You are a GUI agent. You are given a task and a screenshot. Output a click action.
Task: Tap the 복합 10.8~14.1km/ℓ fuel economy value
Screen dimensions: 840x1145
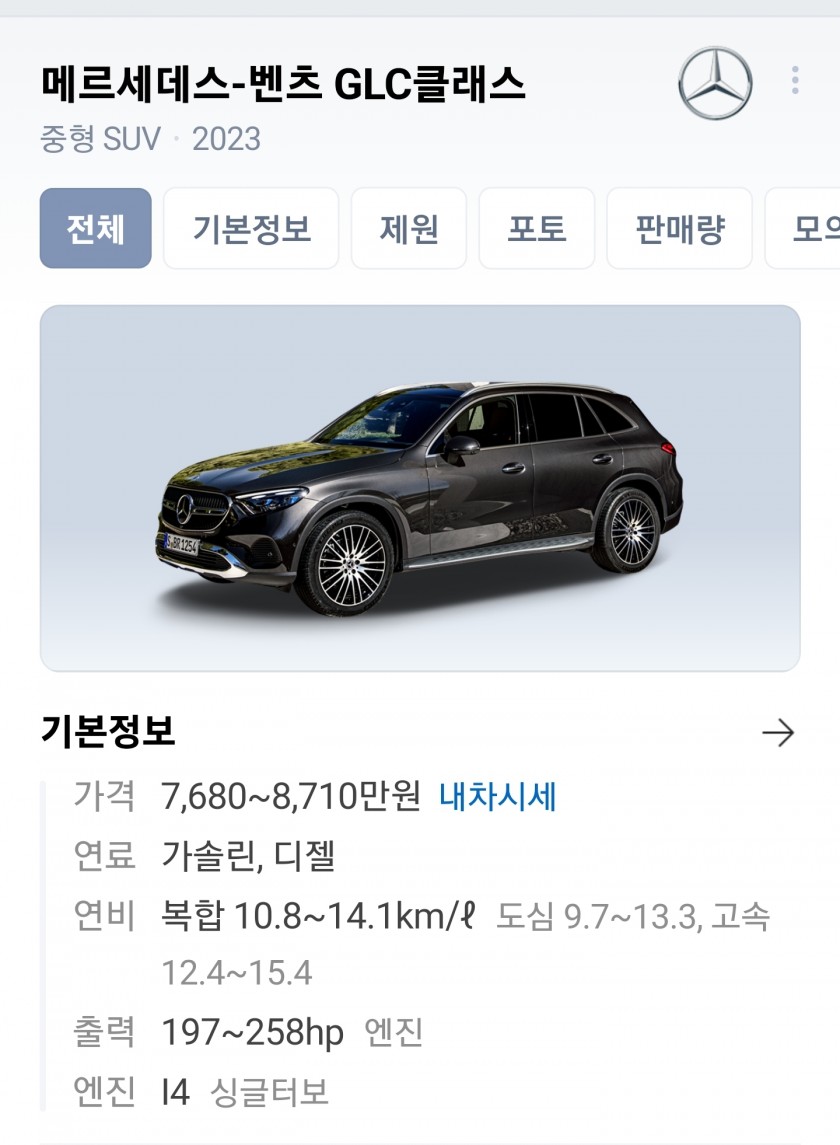318,916
